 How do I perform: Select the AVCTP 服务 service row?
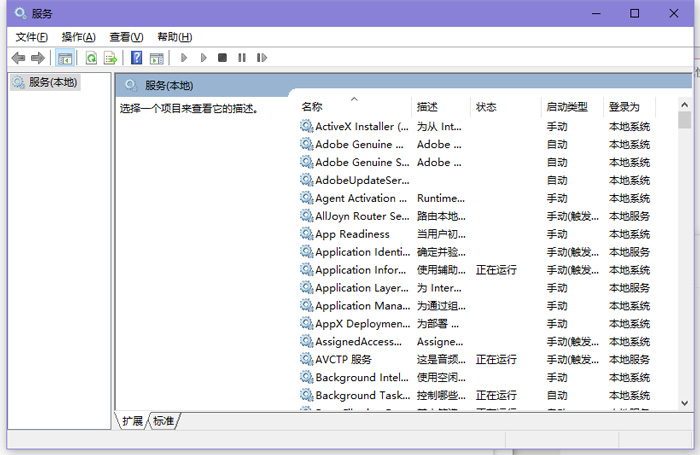[343, 359]
